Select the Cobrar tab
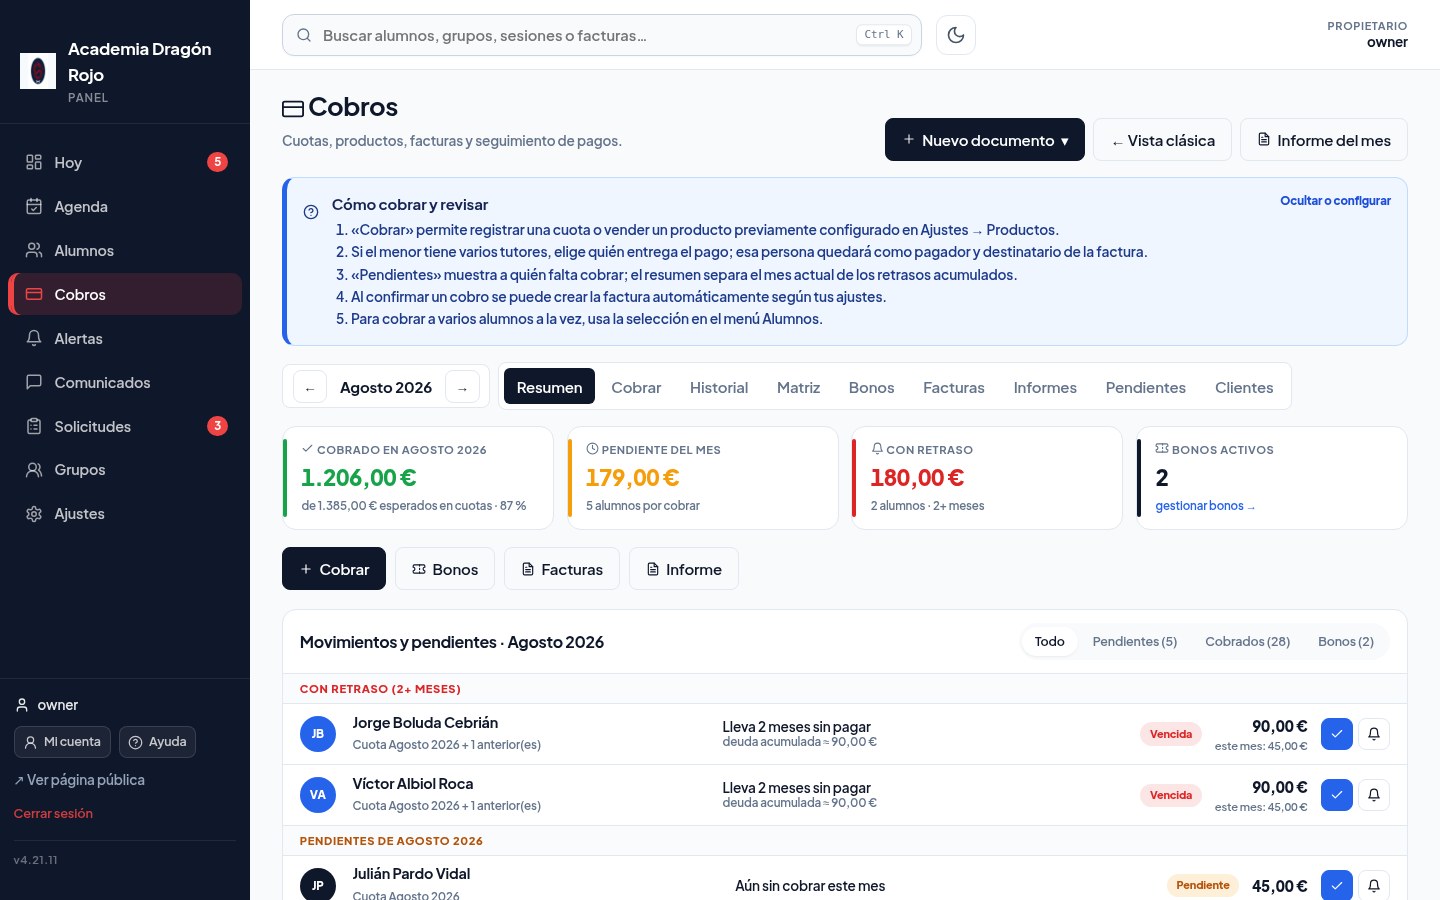Viewport: 1440px width, 900px height. 636,387
